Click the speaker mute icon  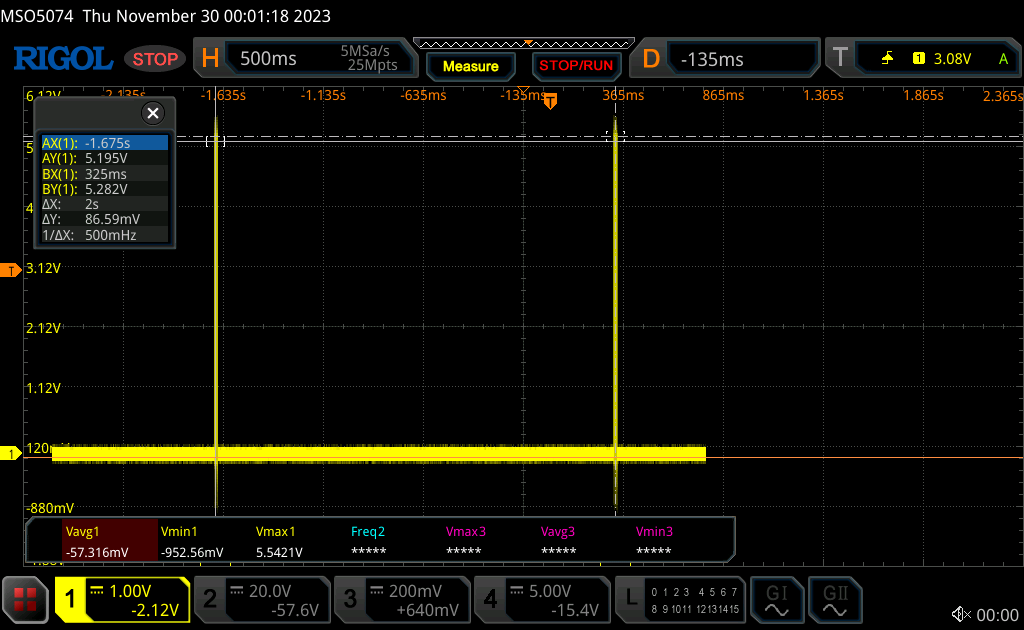click(x=961, y=614)
